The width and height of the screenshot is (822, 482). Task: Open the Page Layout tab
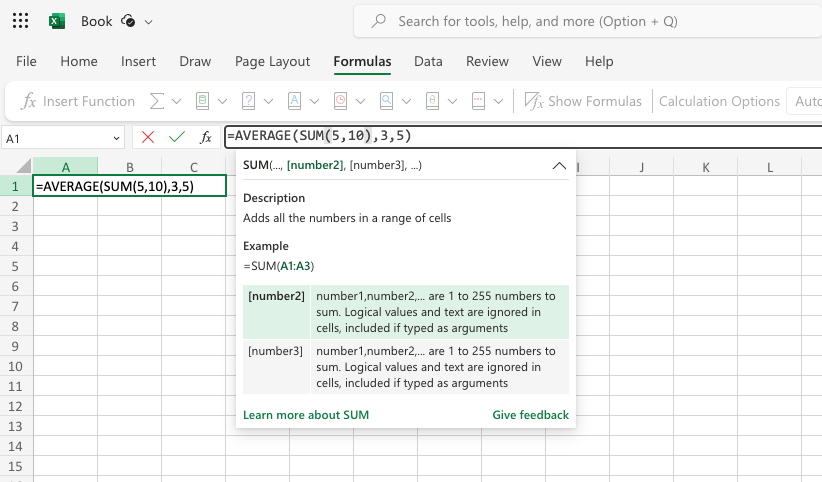pos(272,61)
